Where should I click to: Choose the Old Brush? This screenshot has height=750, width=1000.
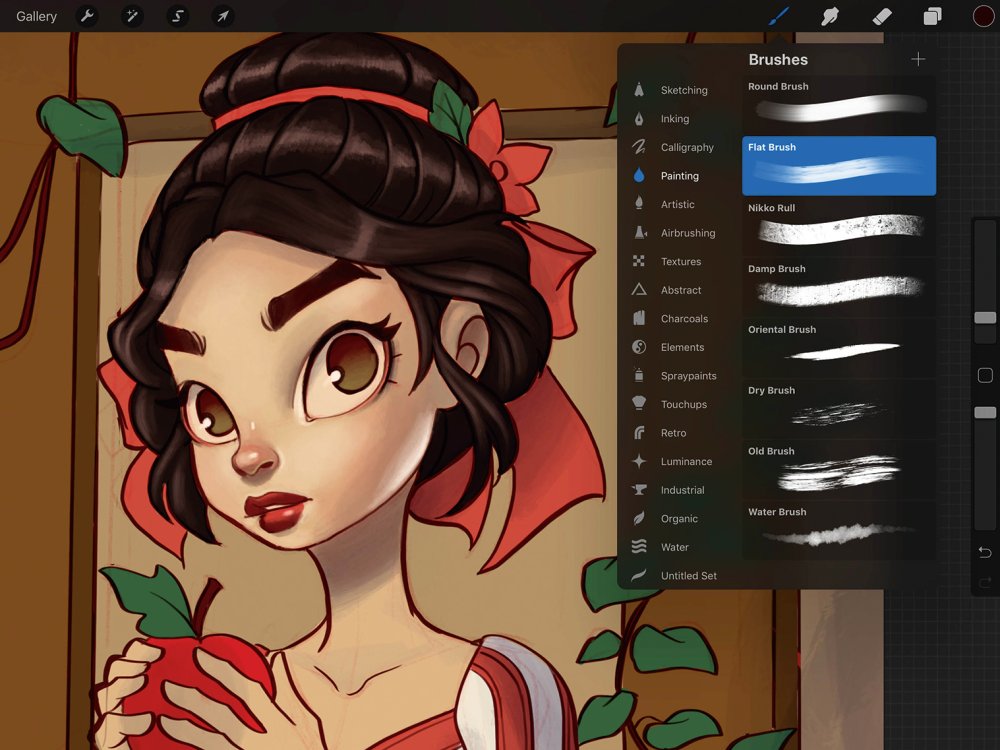[839, 469]
